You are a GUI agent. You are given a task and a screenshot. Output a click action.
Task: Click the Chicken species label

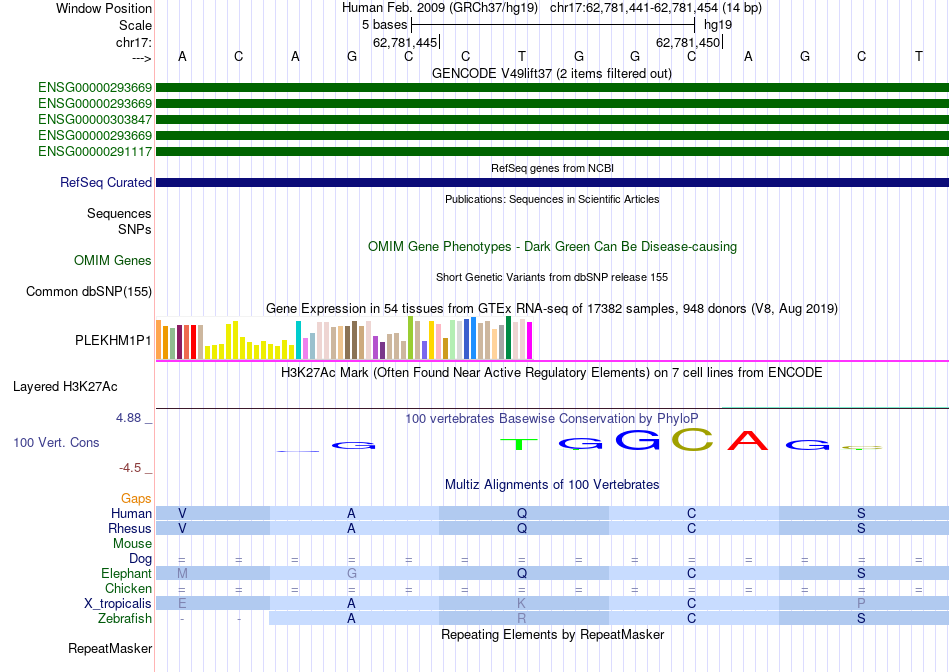coord(128,588)
